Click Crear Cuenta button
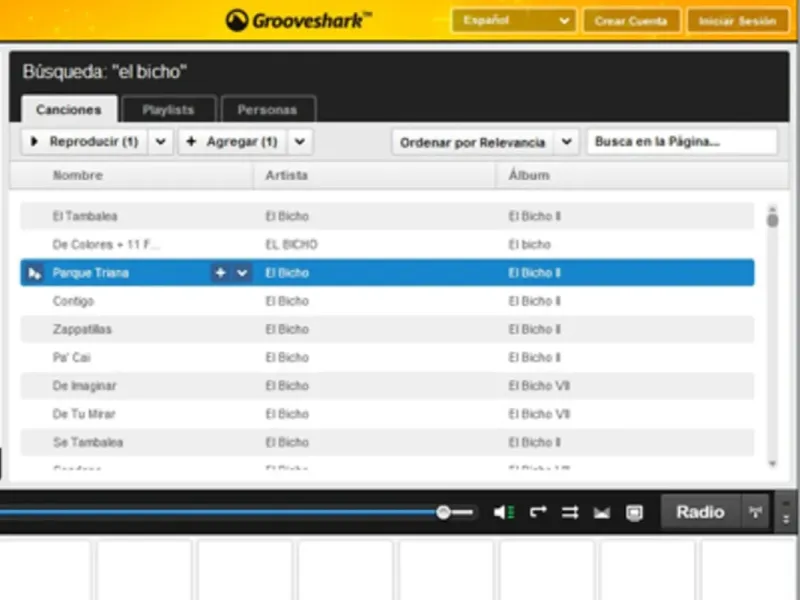Viewport: 800px width, 600px height. 631,21
